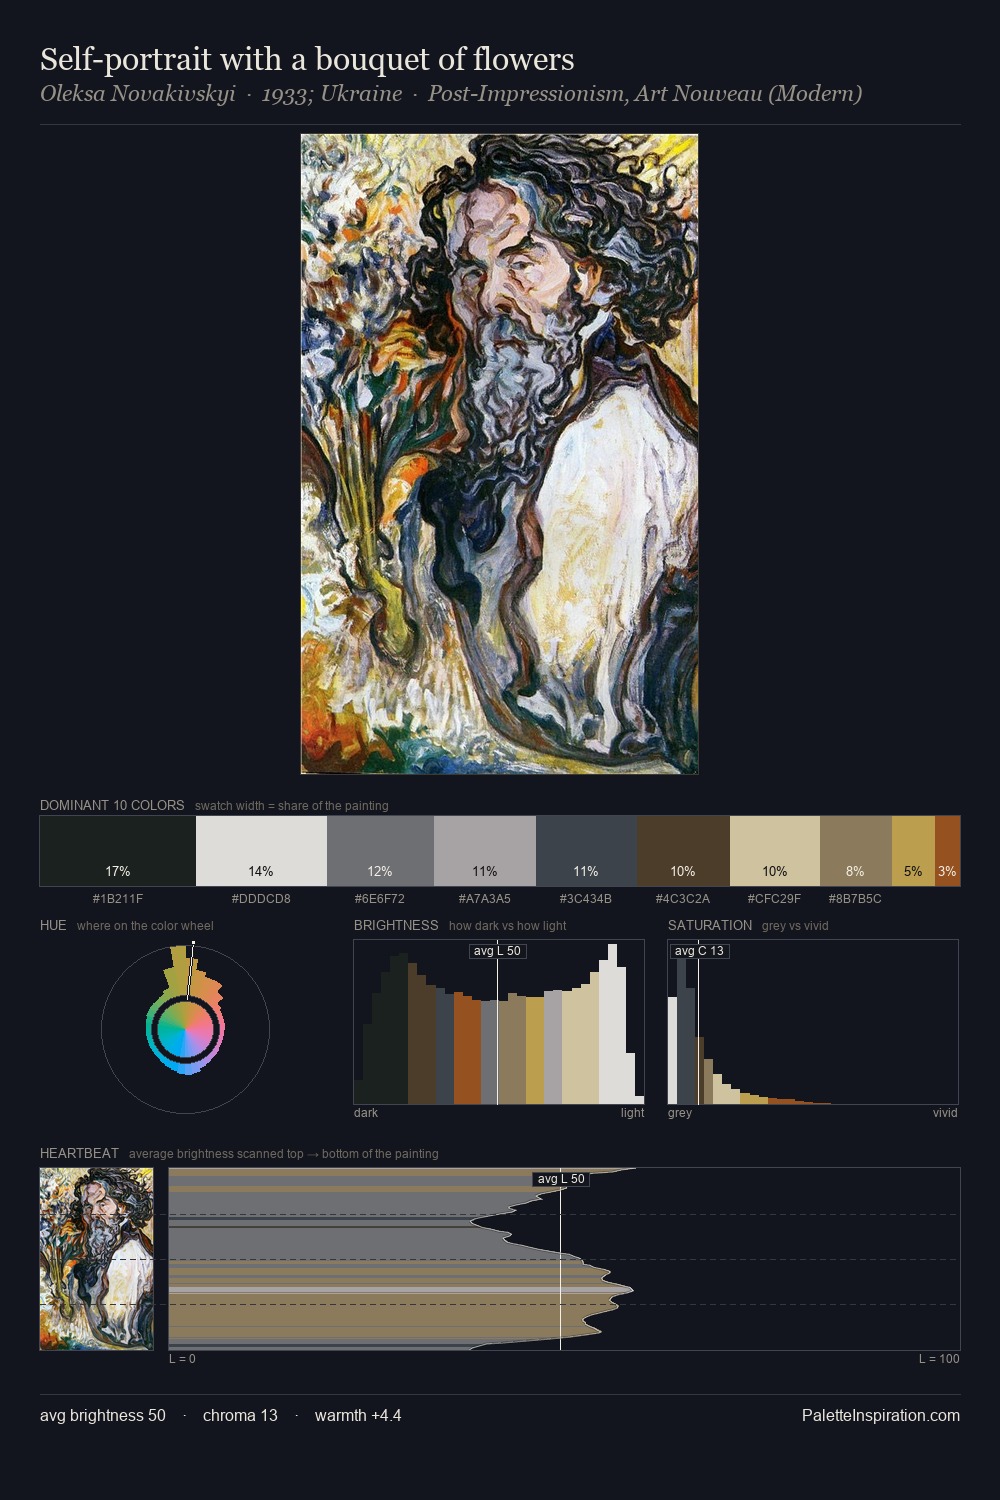Click the 'dark' axis label under brightness chart

(366, 1113)
